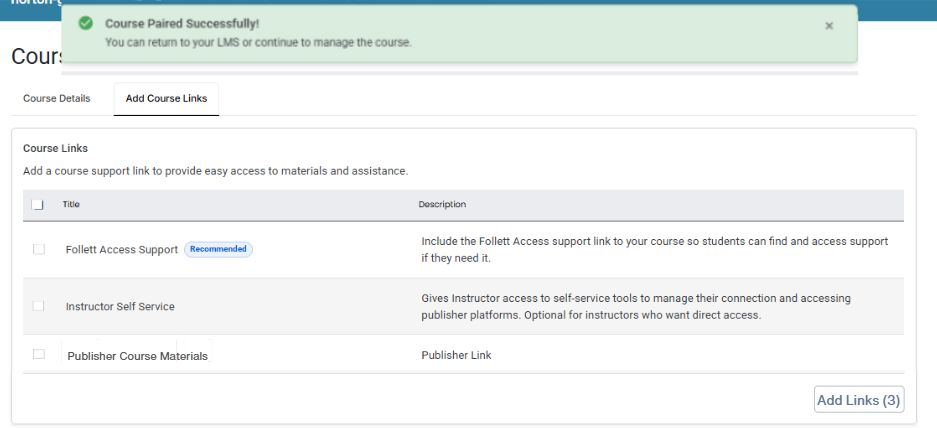Click the 'Add a course support link' instruction
This screenshot has width=937, height=428.
click(215, 171)
